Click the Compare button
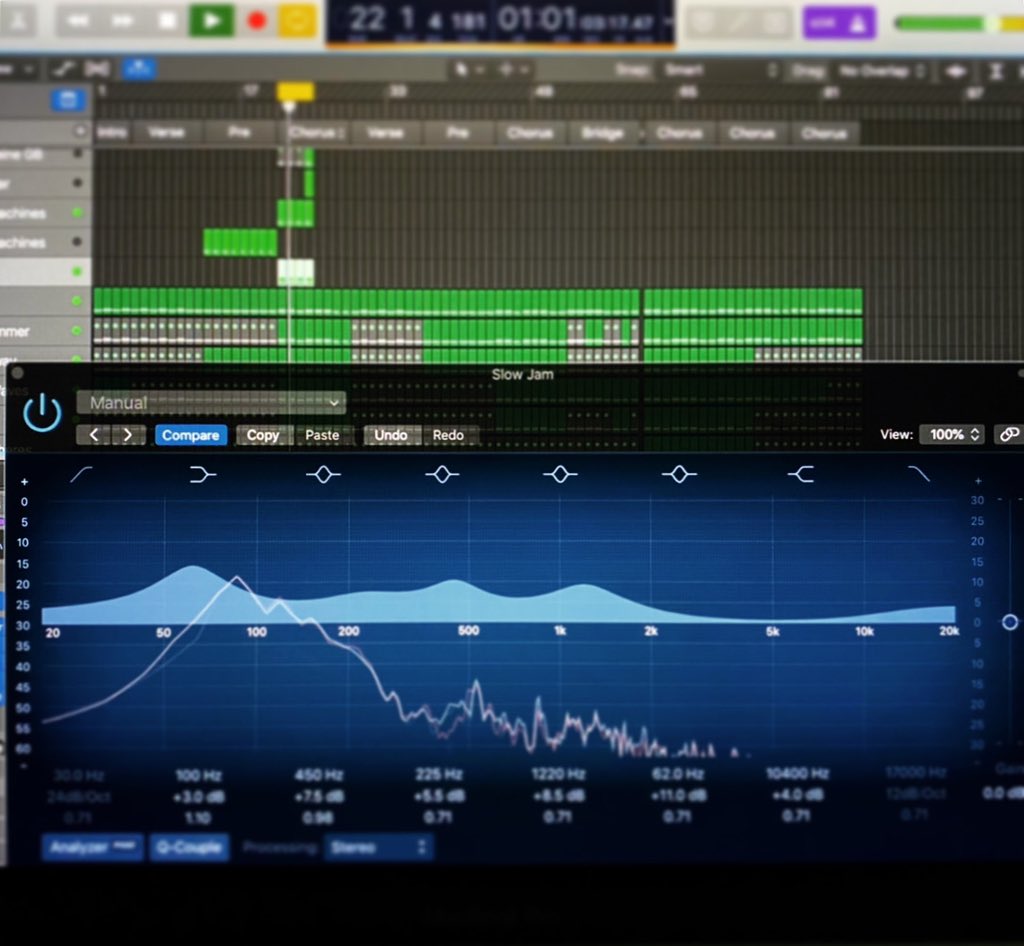 [191, 435]
